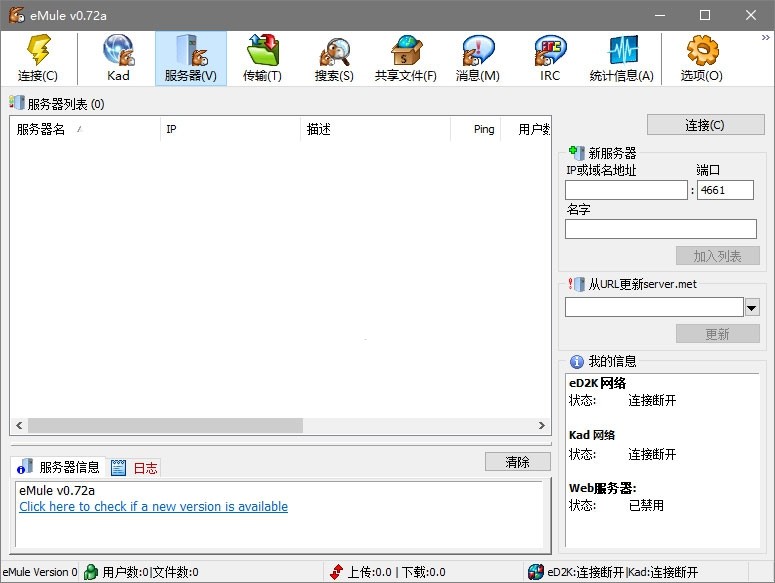Open Options (选项) gear icon
The image size is (775, 583).
tap(702, 58)
